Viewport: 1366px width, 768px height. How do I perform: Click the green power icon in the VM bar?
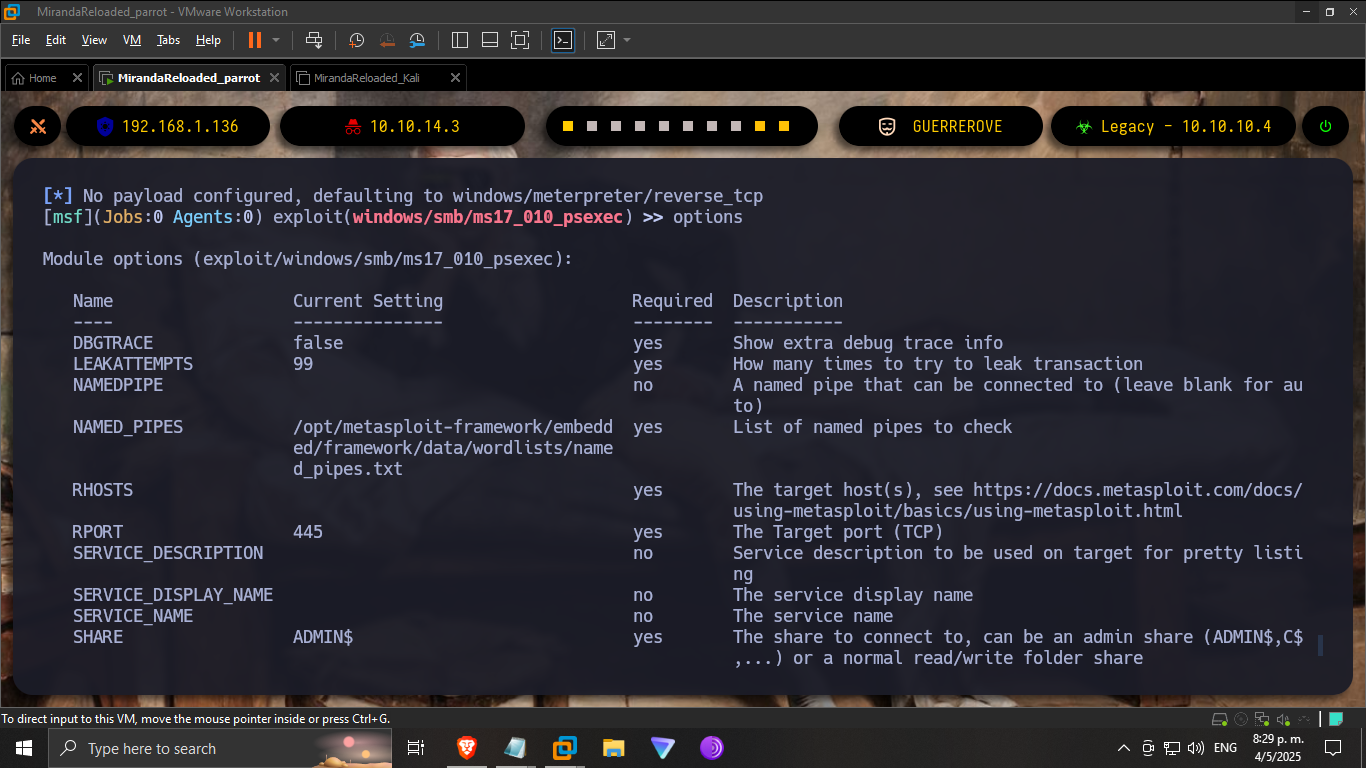pos(1325,126)
